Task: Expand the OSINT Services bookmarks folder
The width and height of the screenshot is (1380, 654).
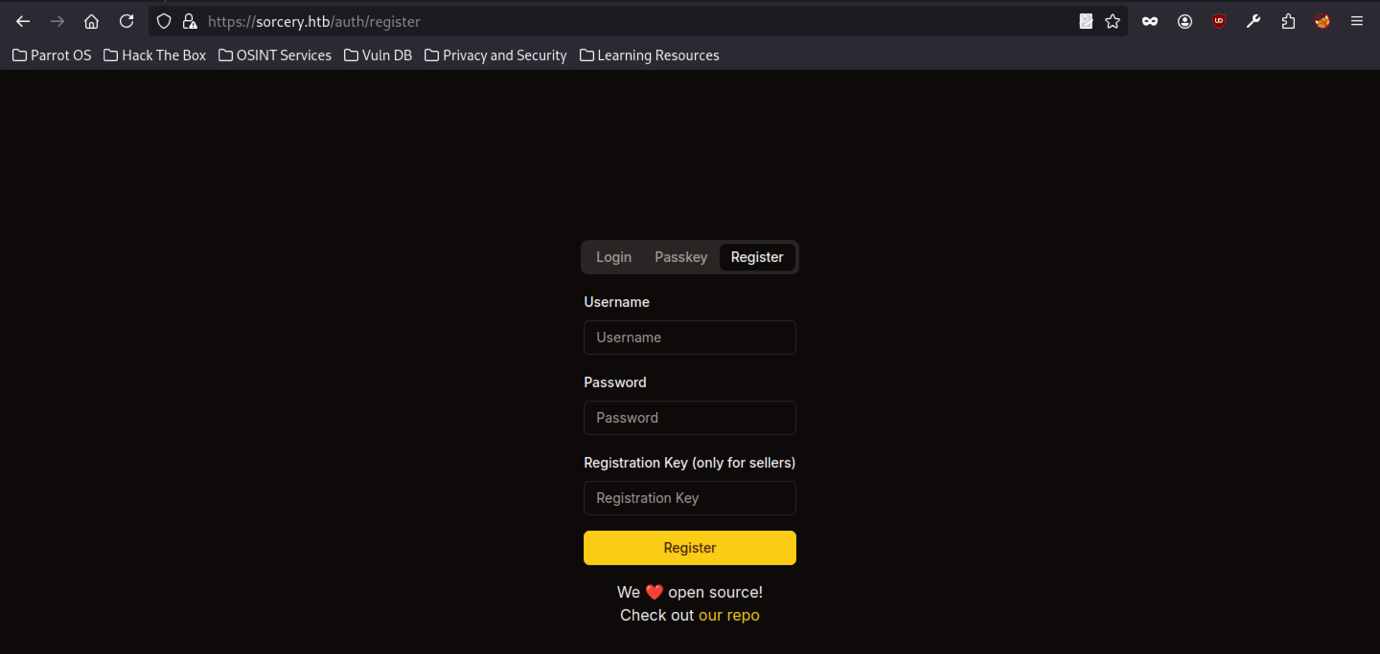Action: (275, 55)
